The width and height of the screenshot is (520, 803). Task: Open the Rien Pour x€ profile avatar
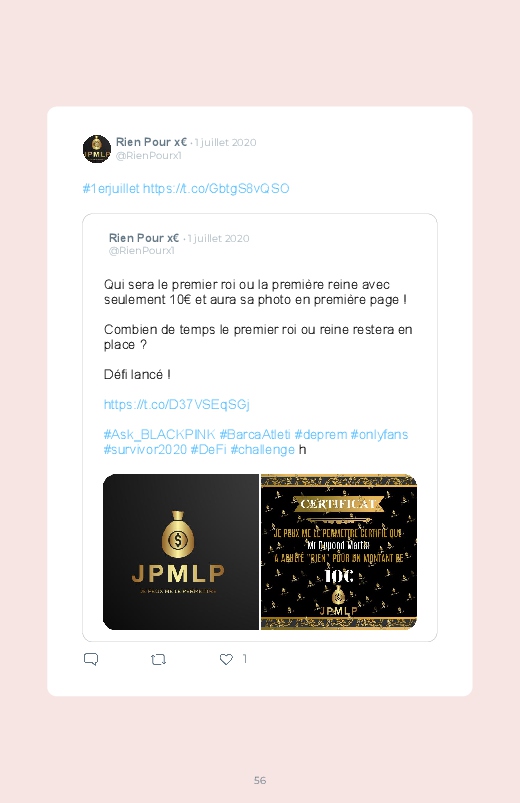click(97, 149)
